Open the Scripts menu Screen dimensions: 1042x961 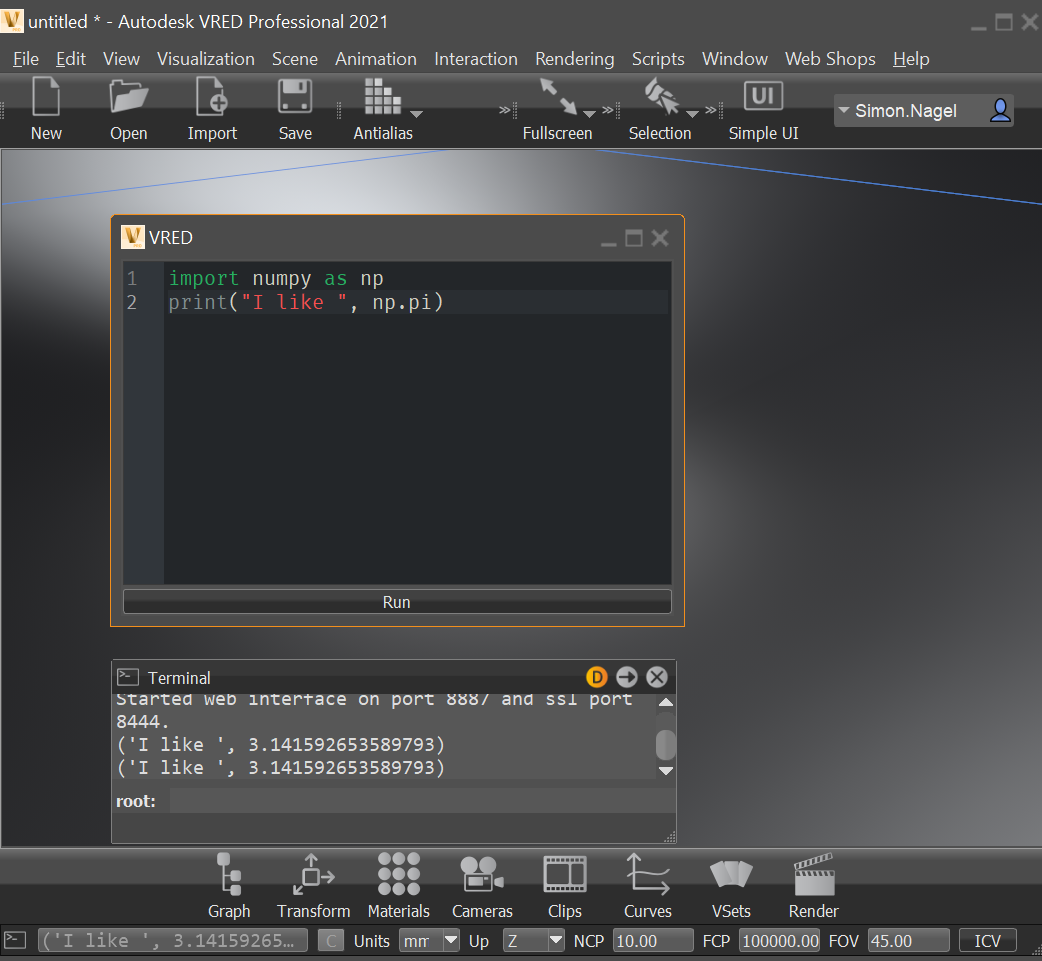pos(658,59)
